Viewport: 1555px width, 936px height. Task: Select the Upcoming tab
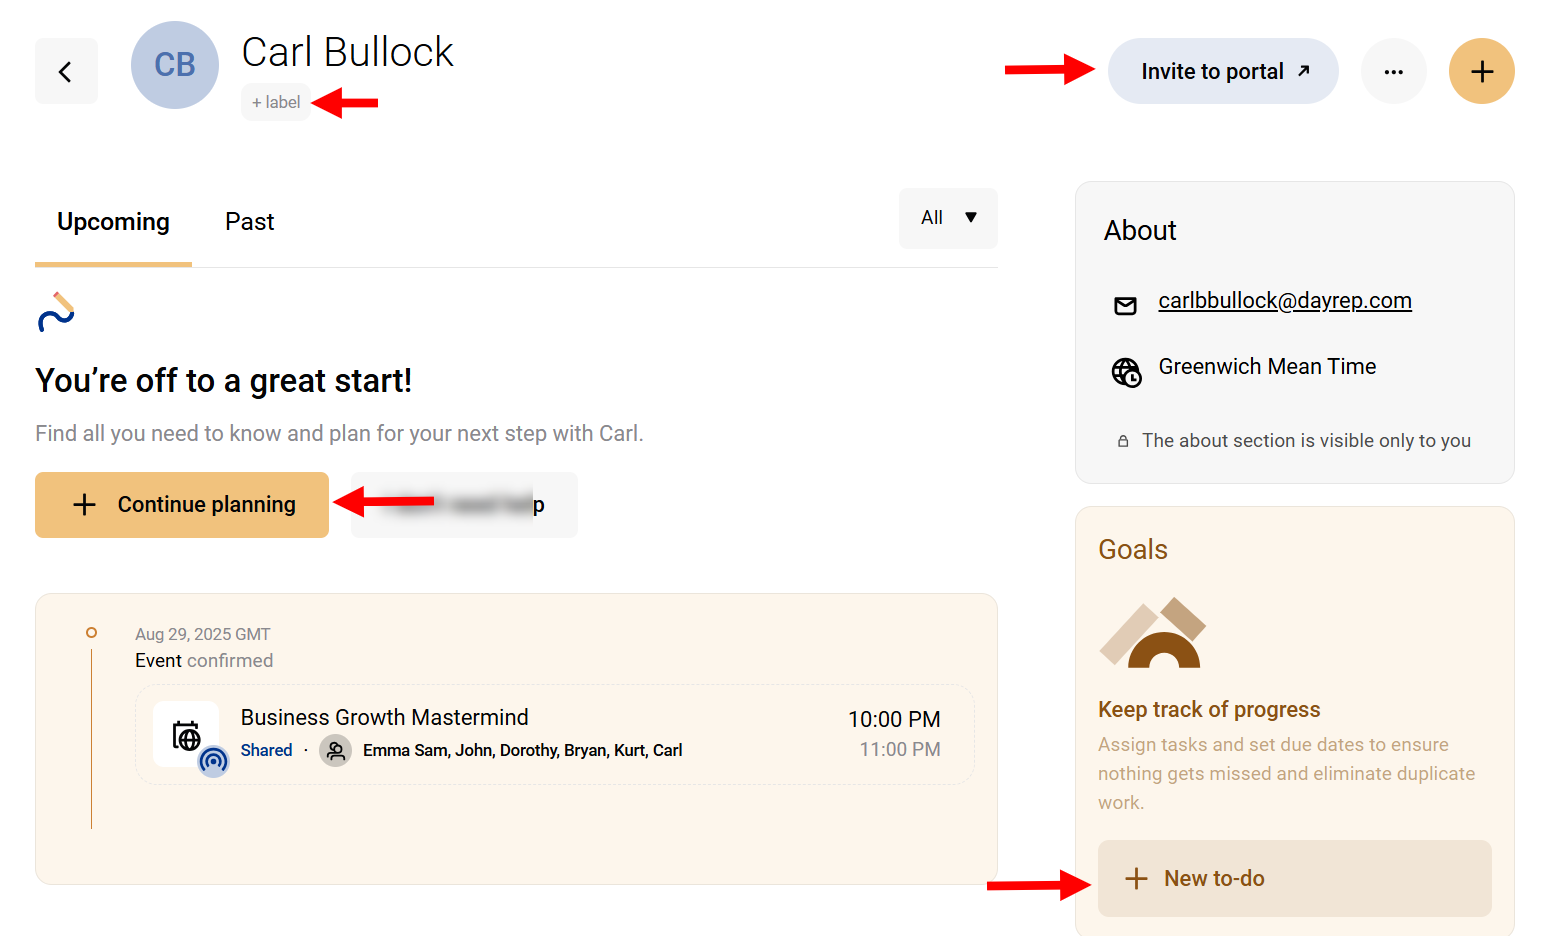[112, 221]
